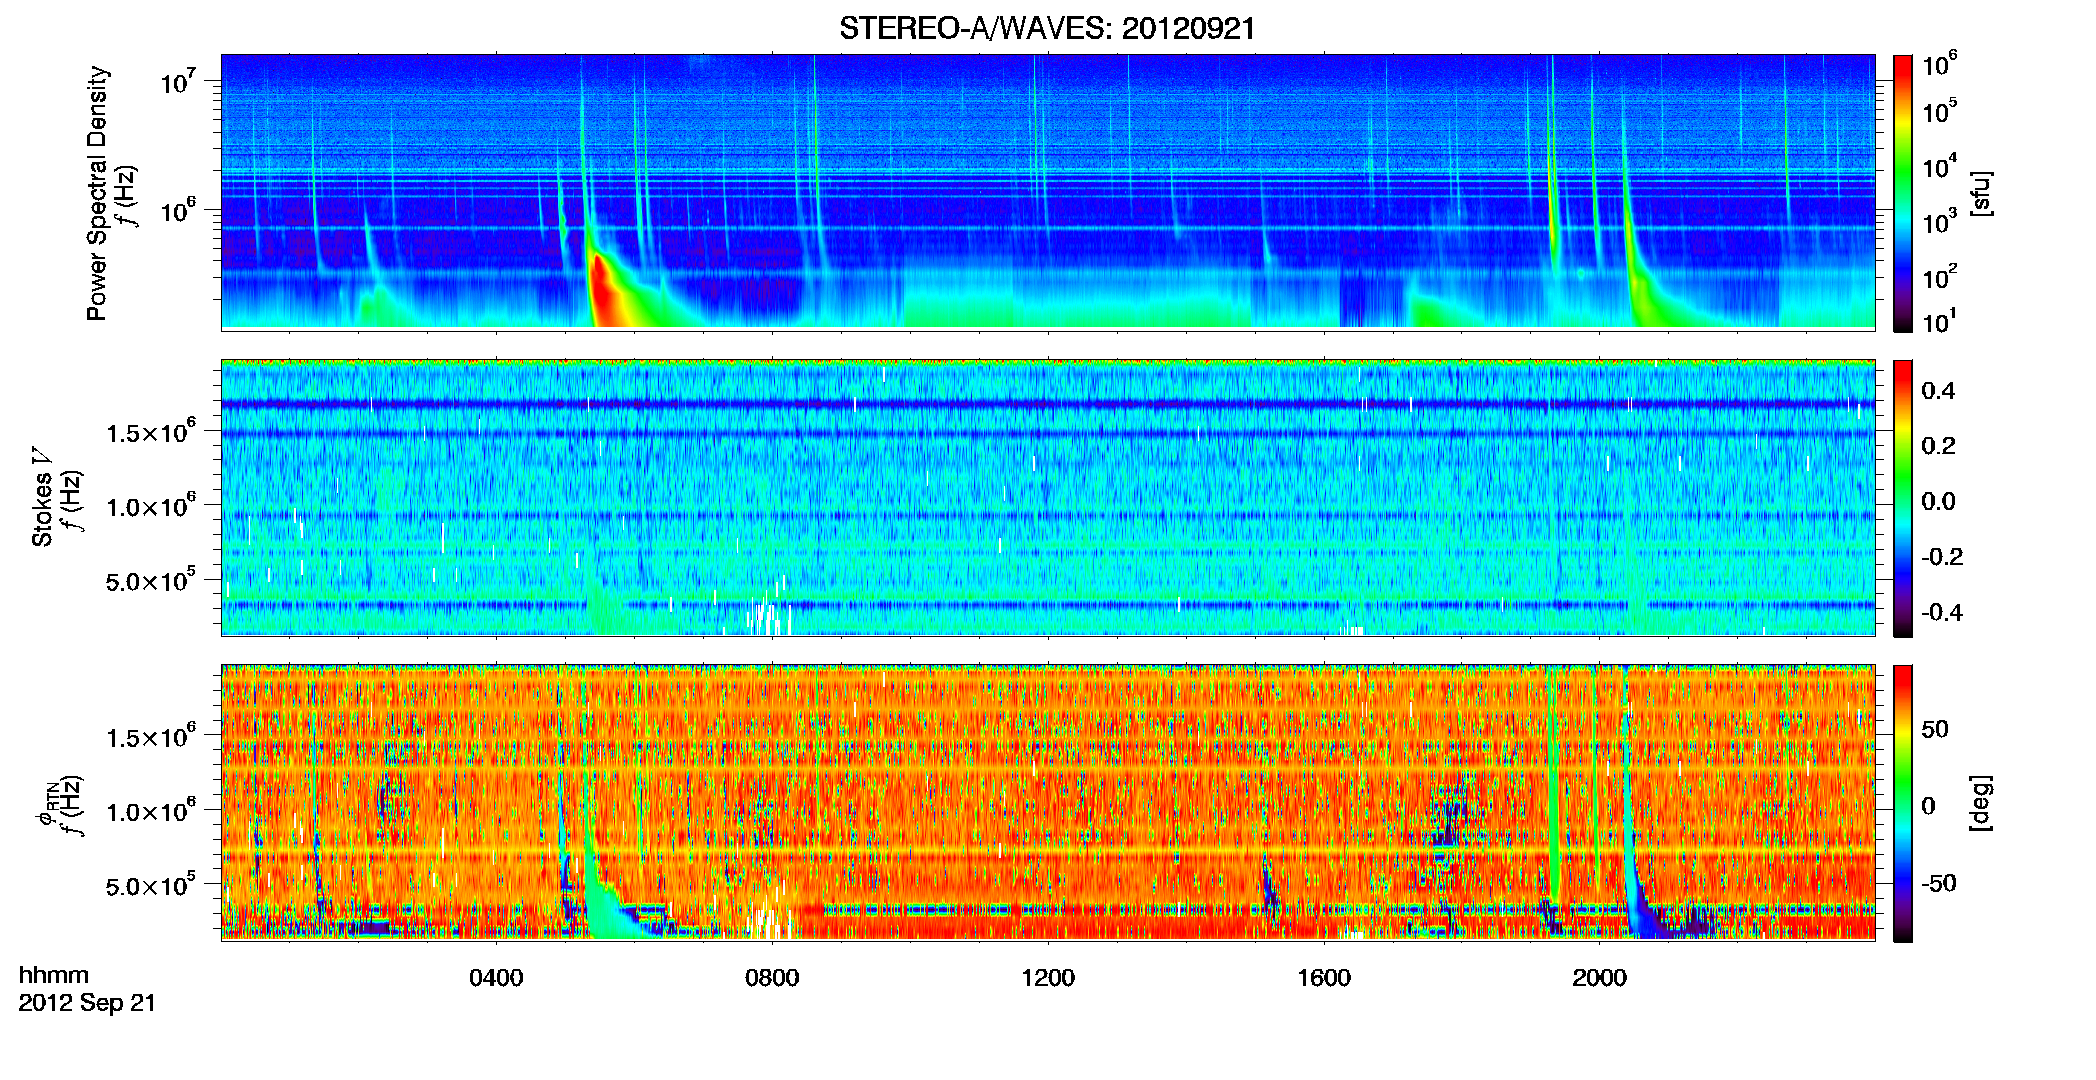Click the 0800 time tick label
The height and width of the screenshot is (1080, 2096).
(x=772, y=977)
